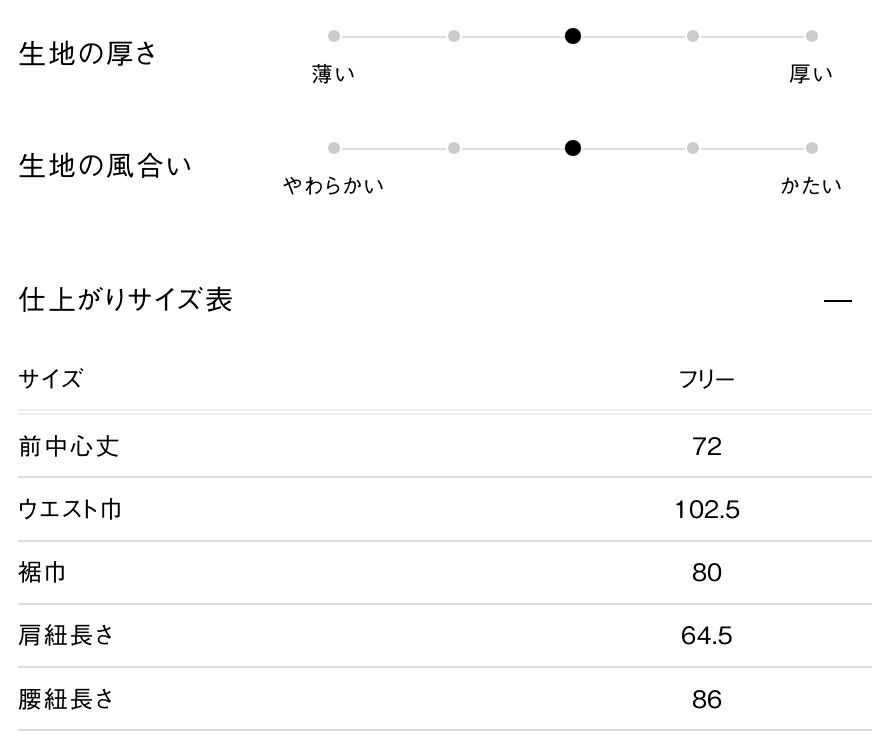Image resolution: width=896 pixels, height=750 pixels.
Task: Click the 仕上がりサイズ表 heading text
Action: point(126,299)
